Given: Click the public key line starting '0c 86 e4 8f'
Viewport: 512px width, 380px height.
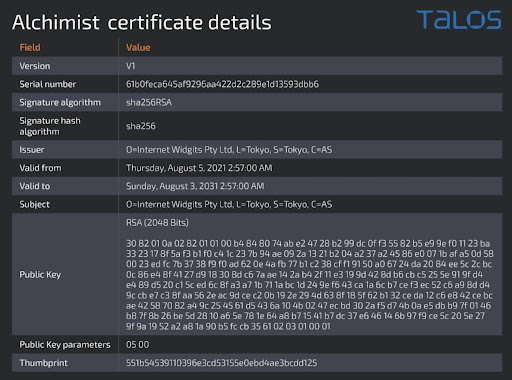Looking at the screenshot, I should pos(304,274).
